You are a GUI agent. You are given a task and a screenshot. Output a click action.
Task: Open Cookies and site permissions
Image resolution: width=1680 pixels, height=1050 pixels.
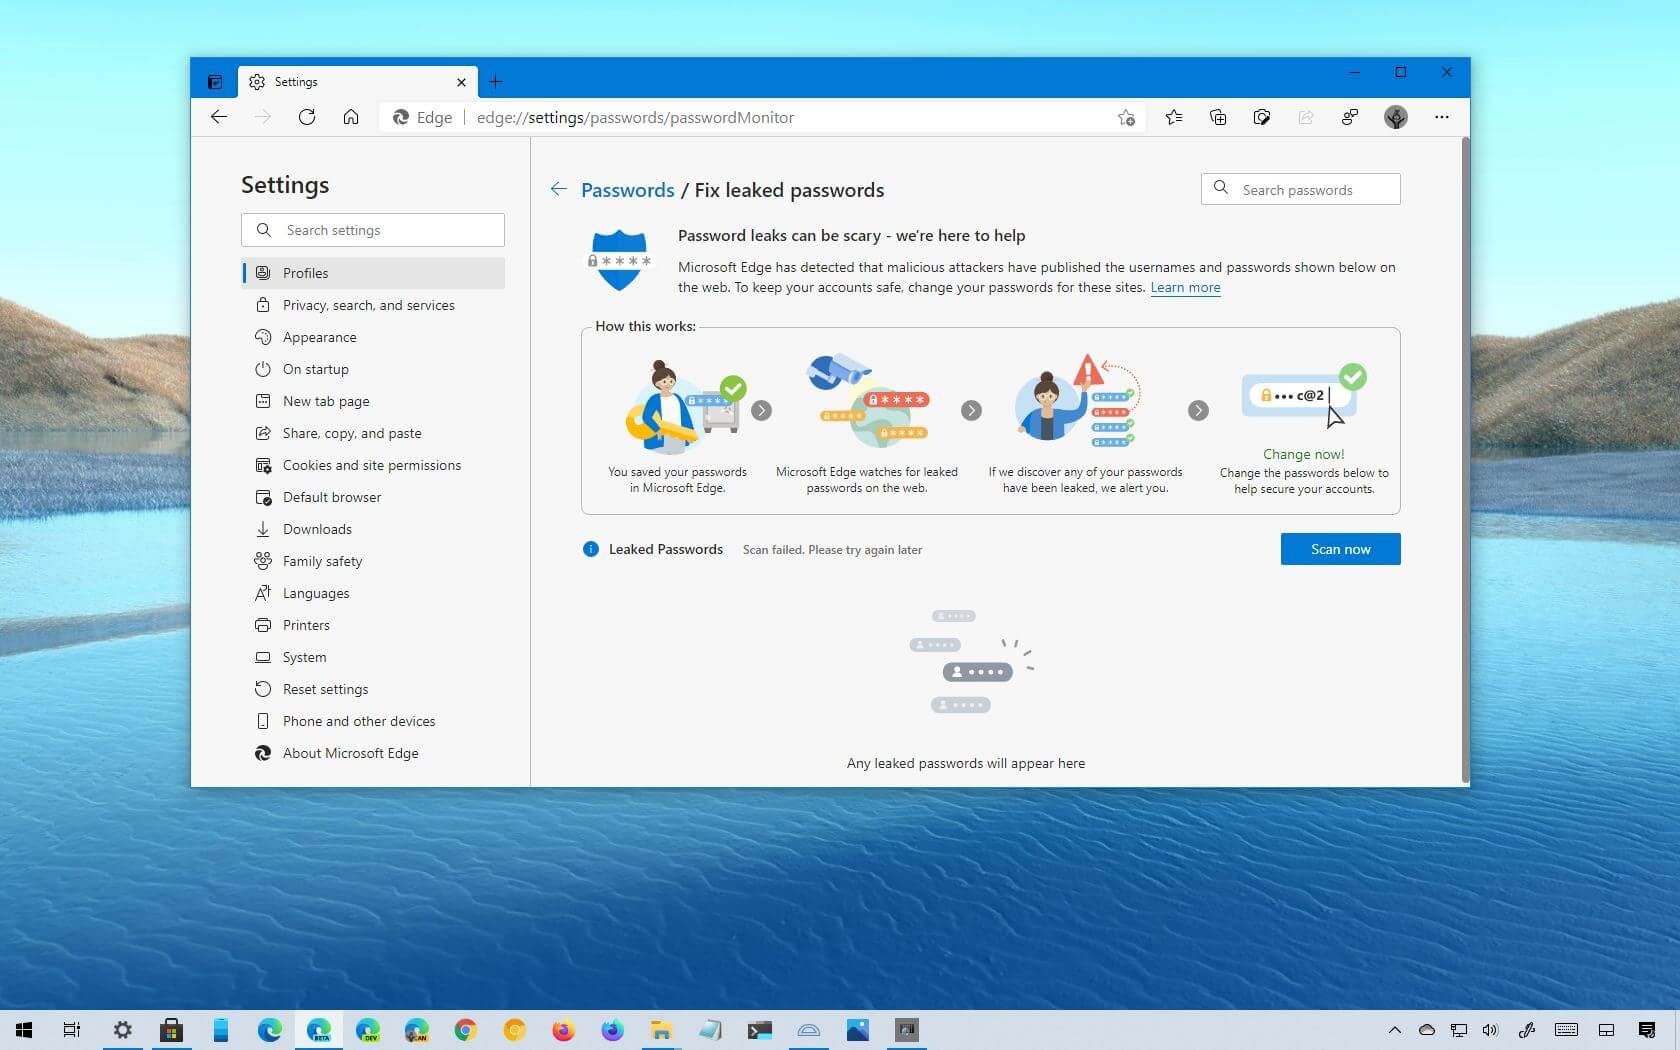(373, 465)
